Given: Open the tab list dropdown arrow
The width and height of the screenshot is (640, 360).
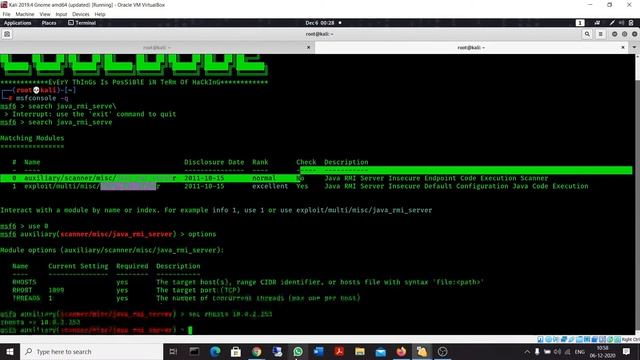Looking at the screenshot, I should tap(634, 47).
